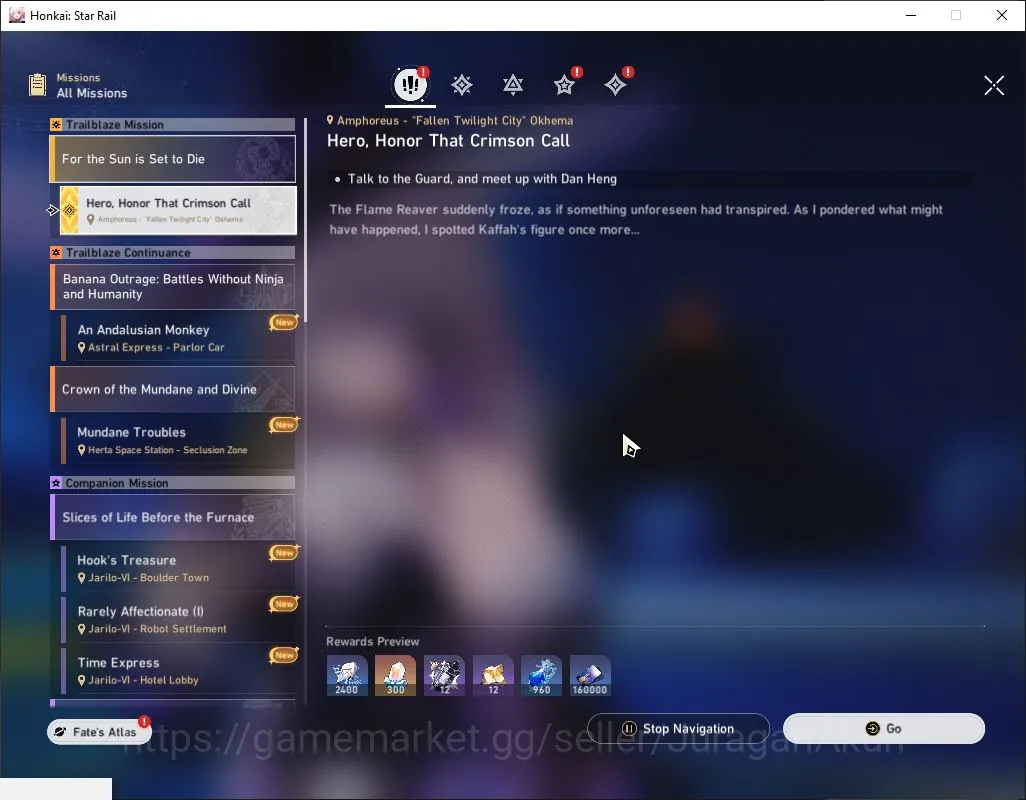Click the Talk to the Guard objective text
Image resolution: width=1026 pixels, height=800 pixels.
click(x=482, y=179)
